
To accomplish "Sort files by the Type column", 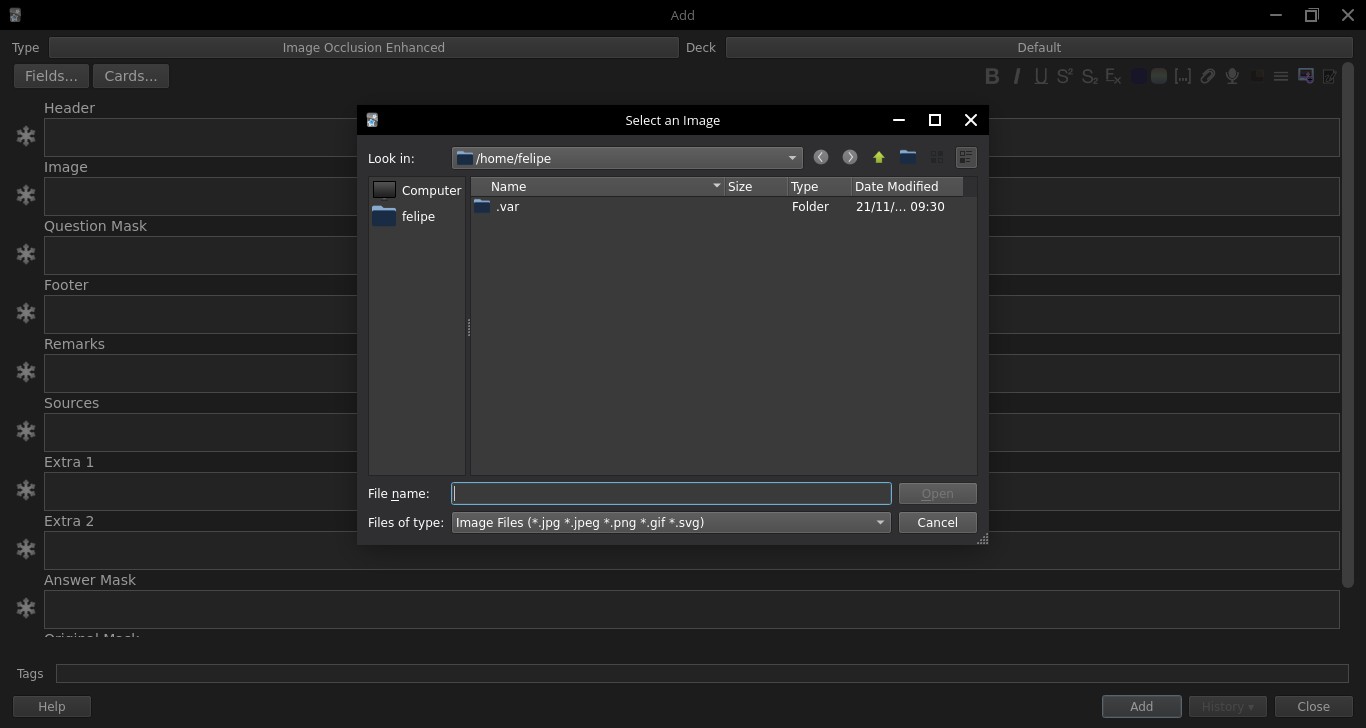I will click(819, 186).
